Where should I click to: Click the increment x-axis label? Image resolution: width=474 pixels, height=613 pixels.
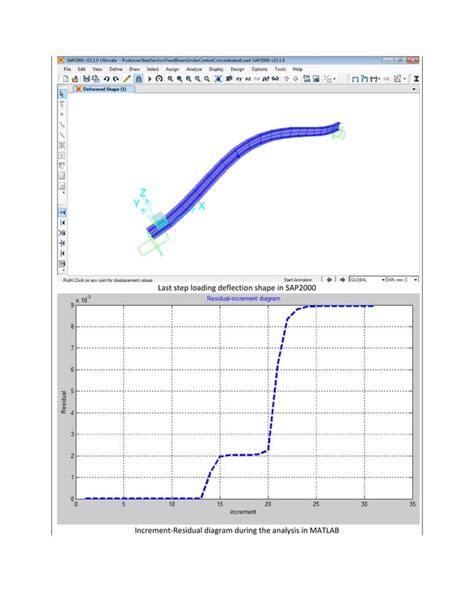243,512
